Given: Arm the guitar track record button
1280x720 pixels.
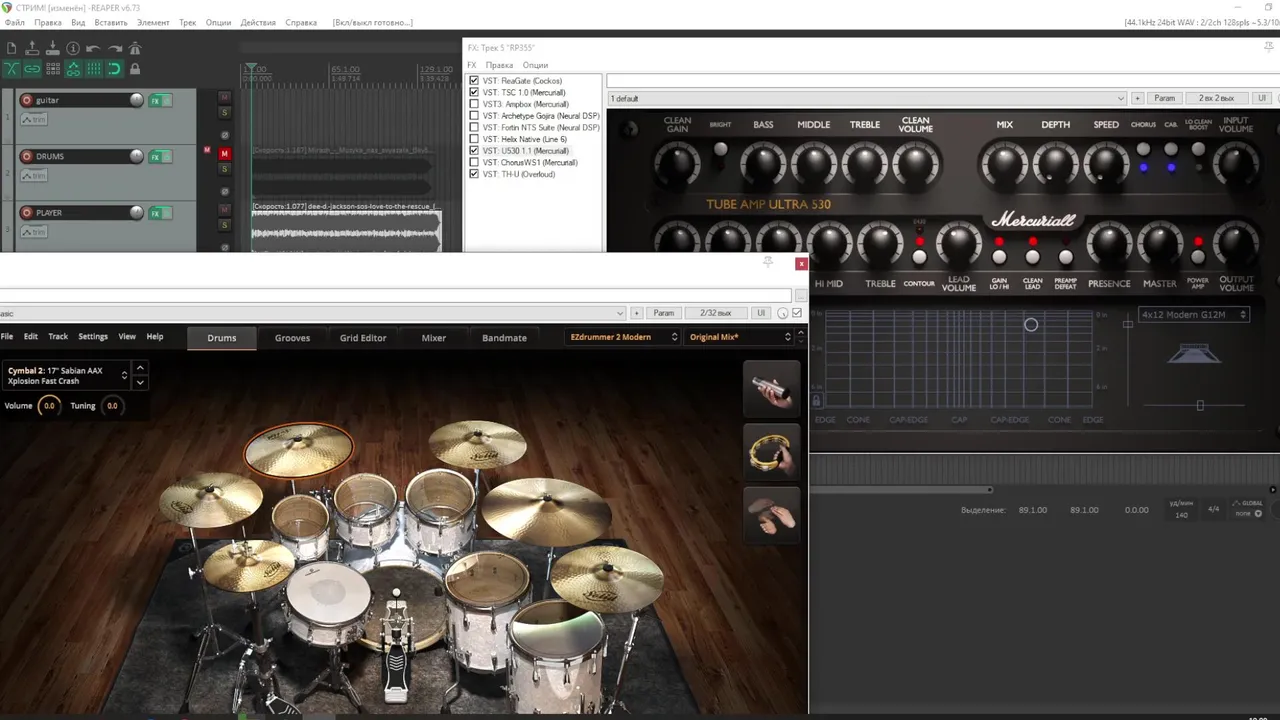Looking at the screenshot, I should point(25,100).
